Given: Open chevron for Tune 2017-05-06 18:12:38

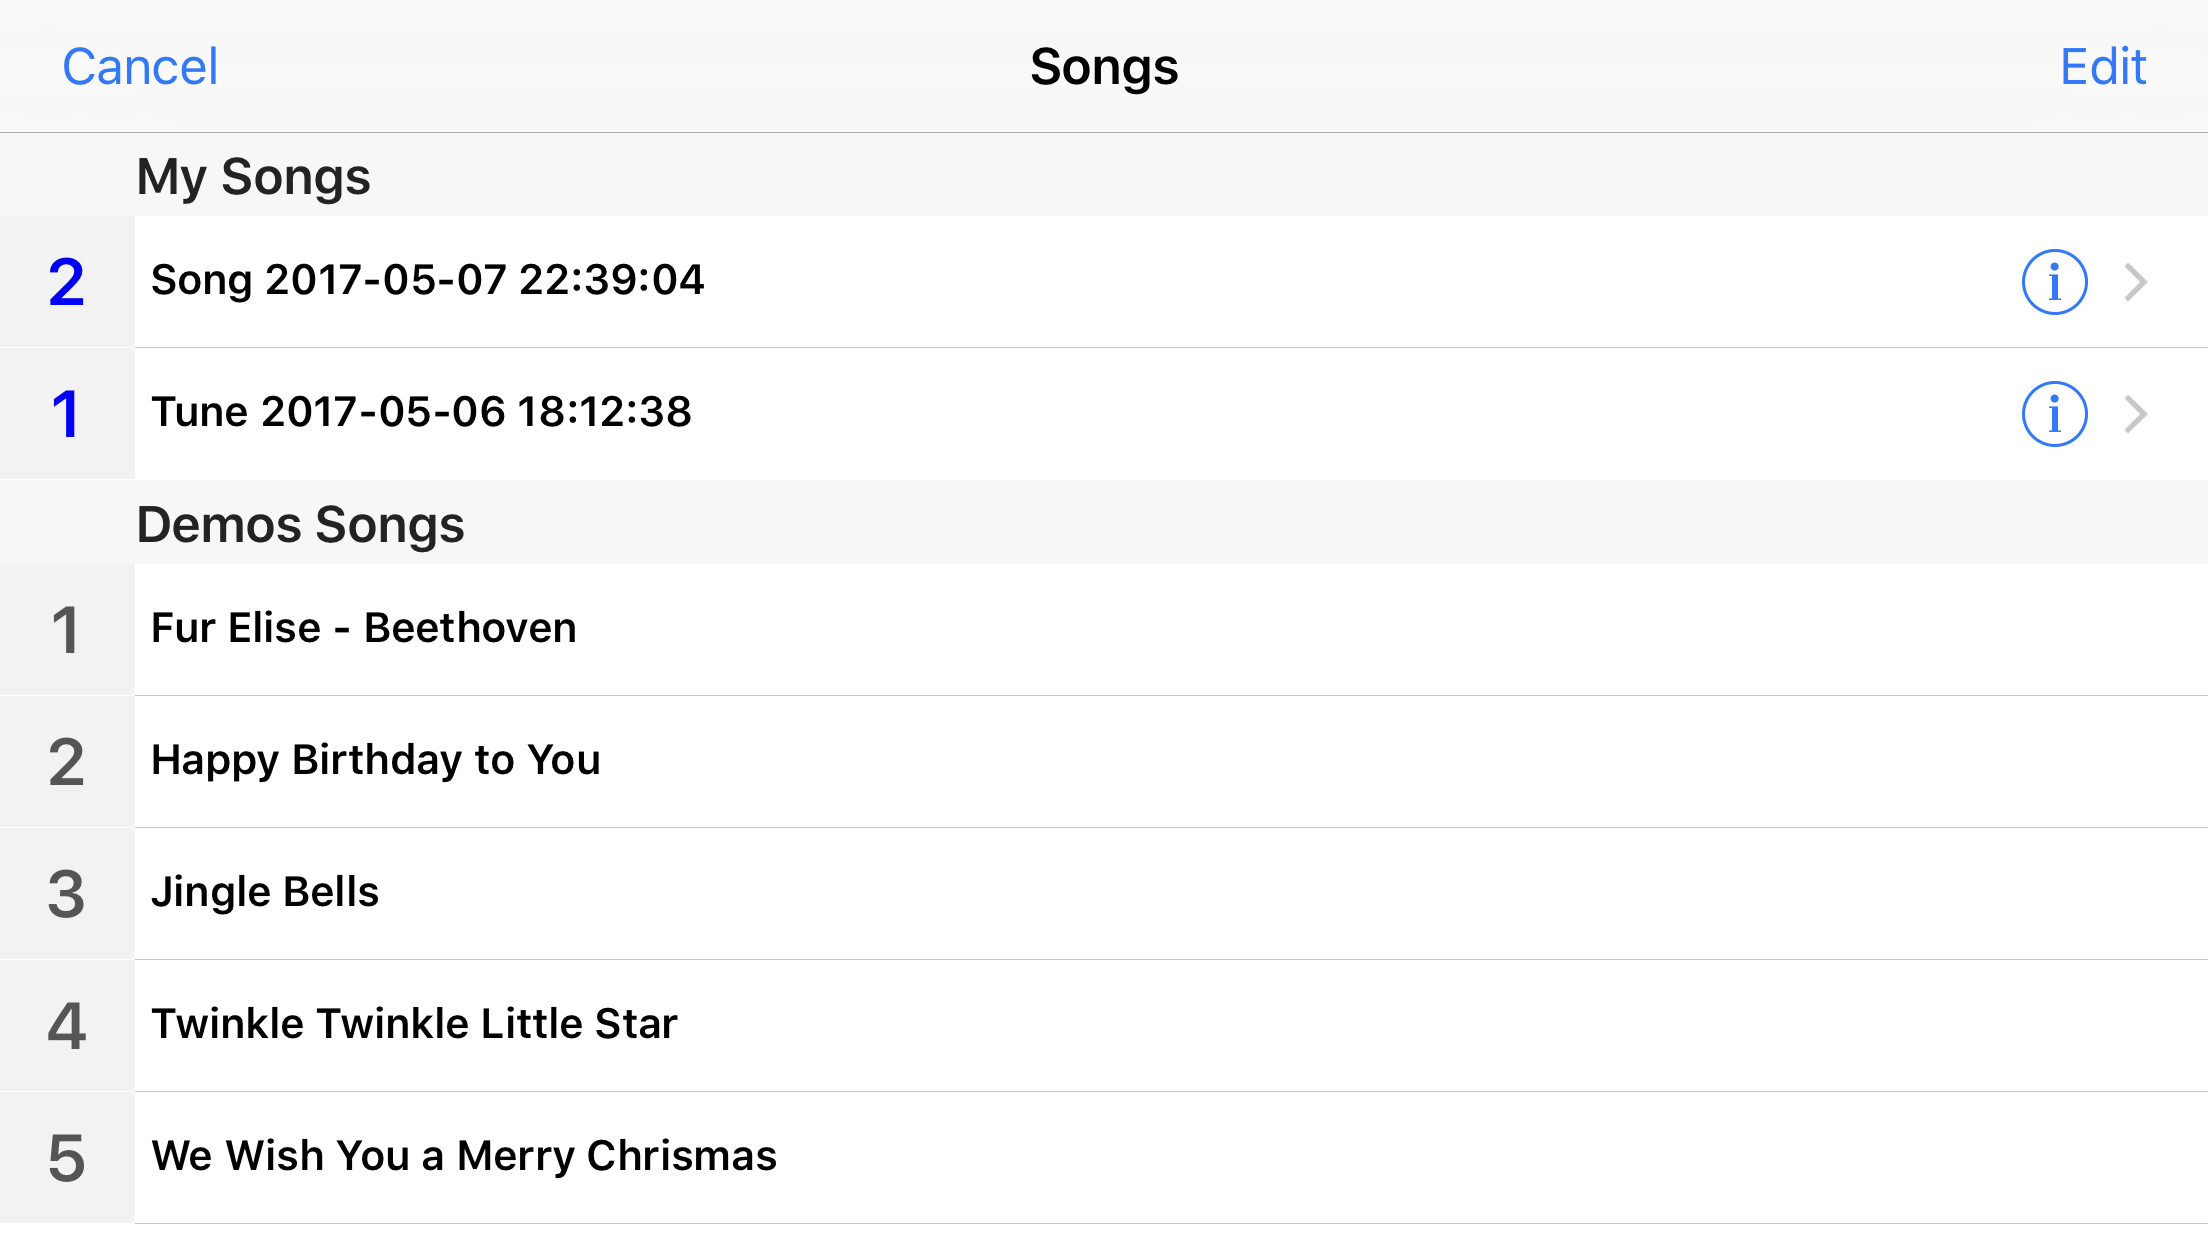Looking at the screenshot, I should (x=2136, y=414).
